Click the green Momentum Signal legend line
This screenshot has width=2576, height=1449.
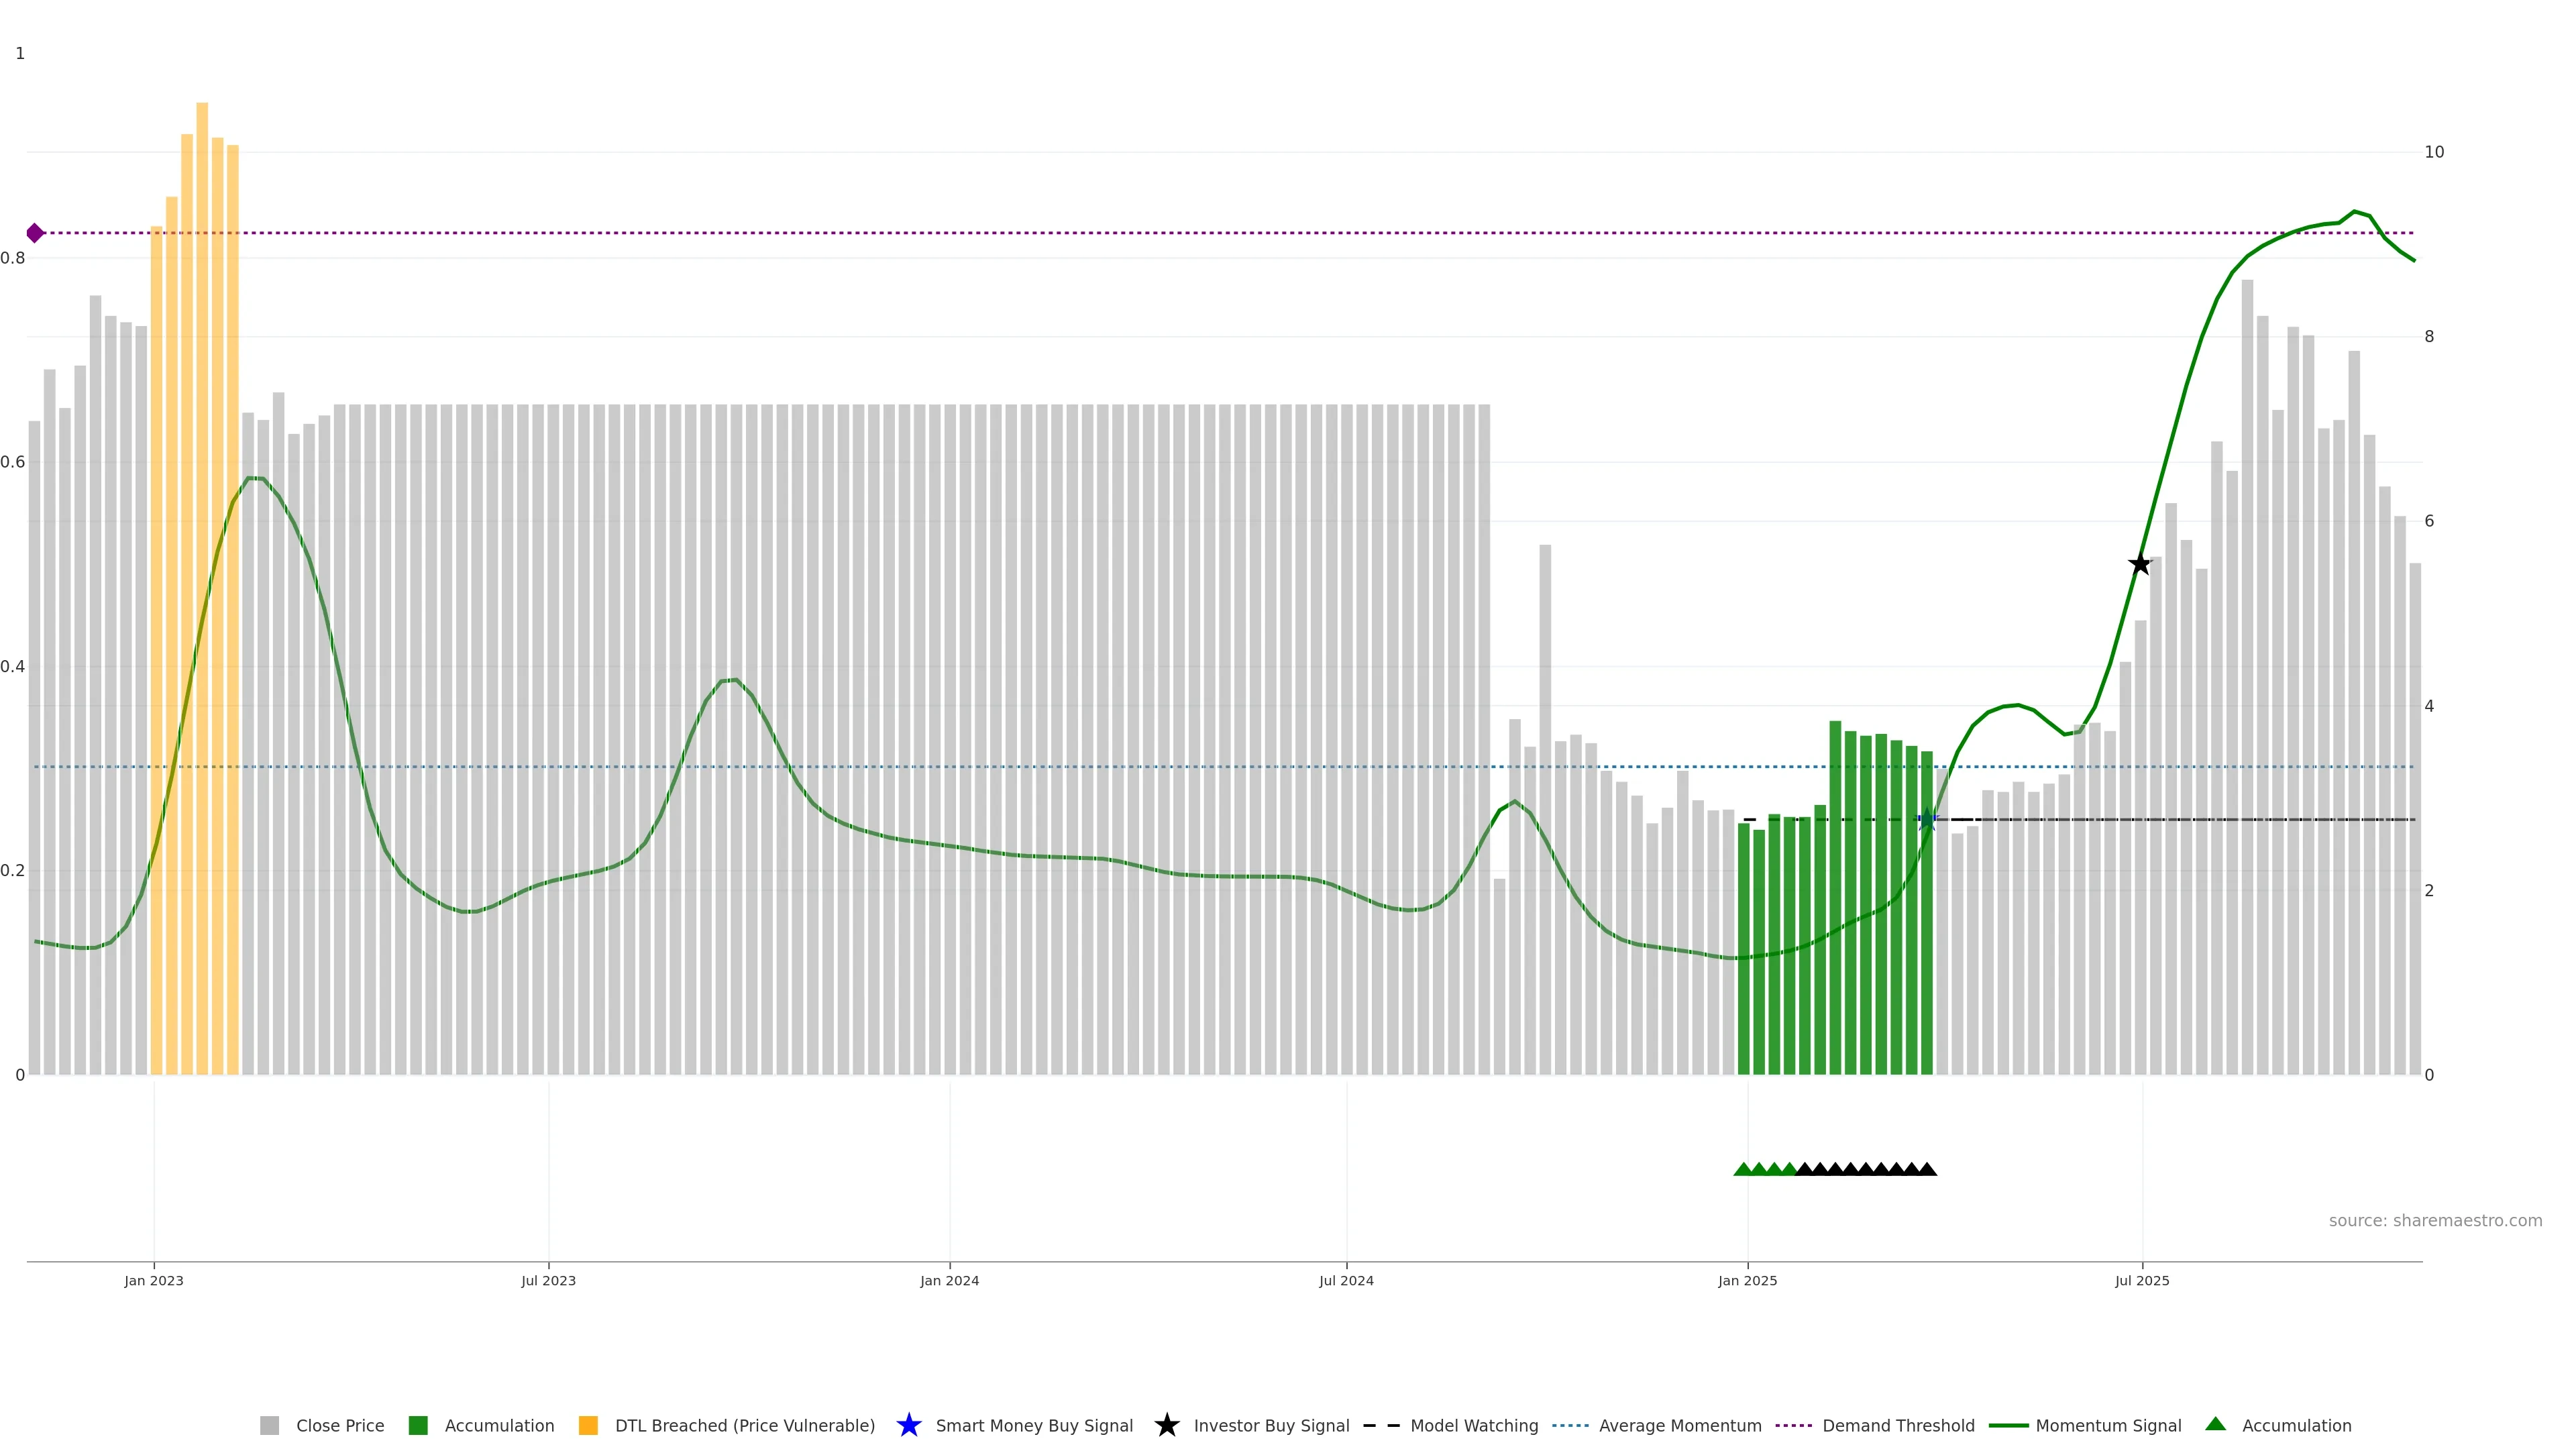pyautogui.click(x=2008, y=1425)
